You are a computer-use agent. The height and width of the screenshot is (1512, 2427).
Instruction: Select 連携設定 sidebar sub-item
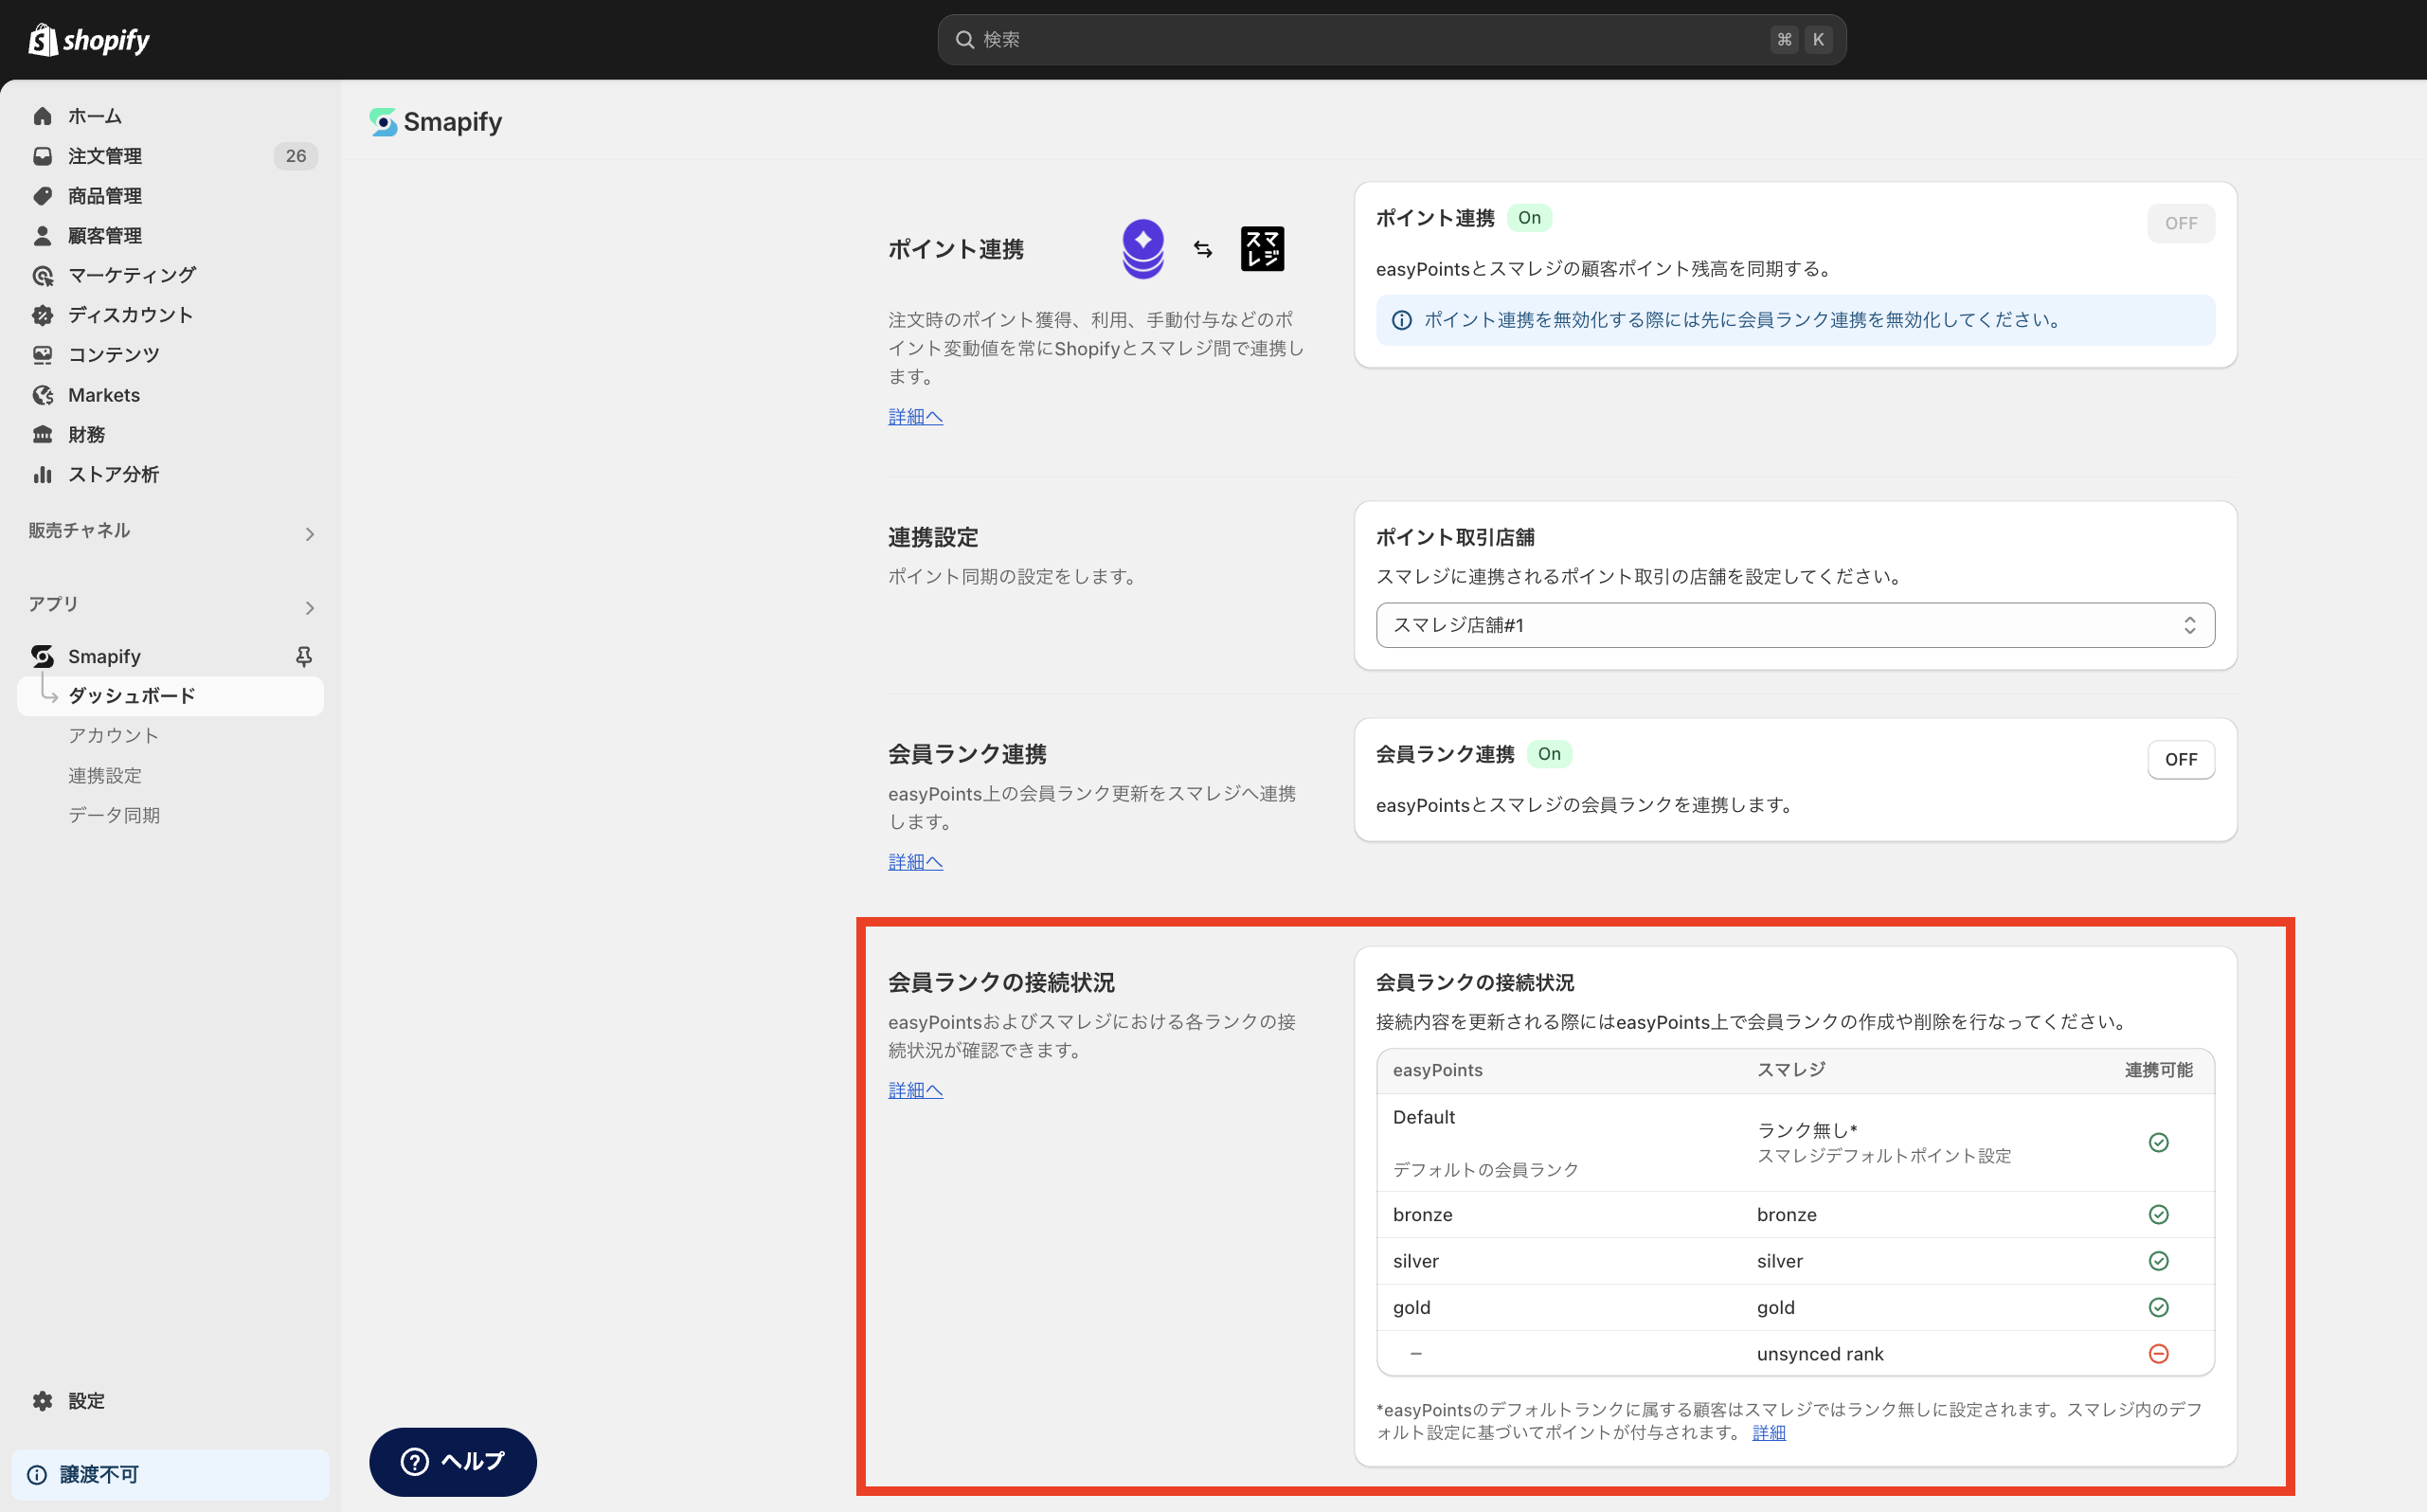(105, 776)
